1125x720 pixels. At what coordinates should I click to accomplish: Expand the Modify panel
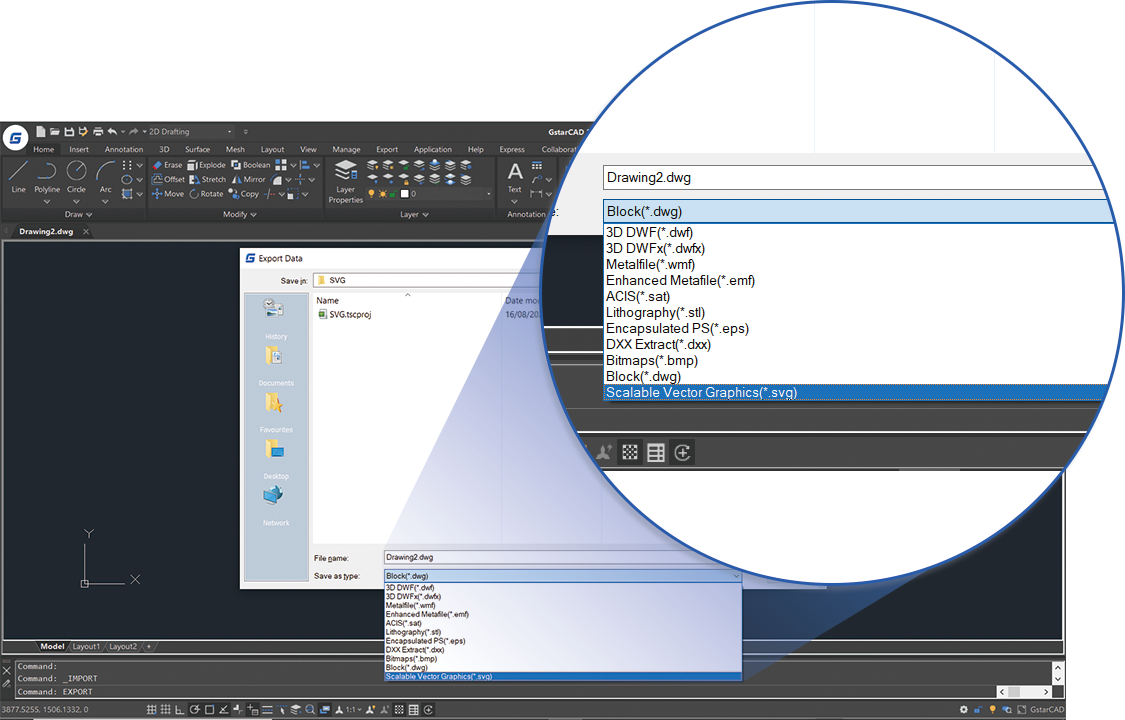point(240,214)
